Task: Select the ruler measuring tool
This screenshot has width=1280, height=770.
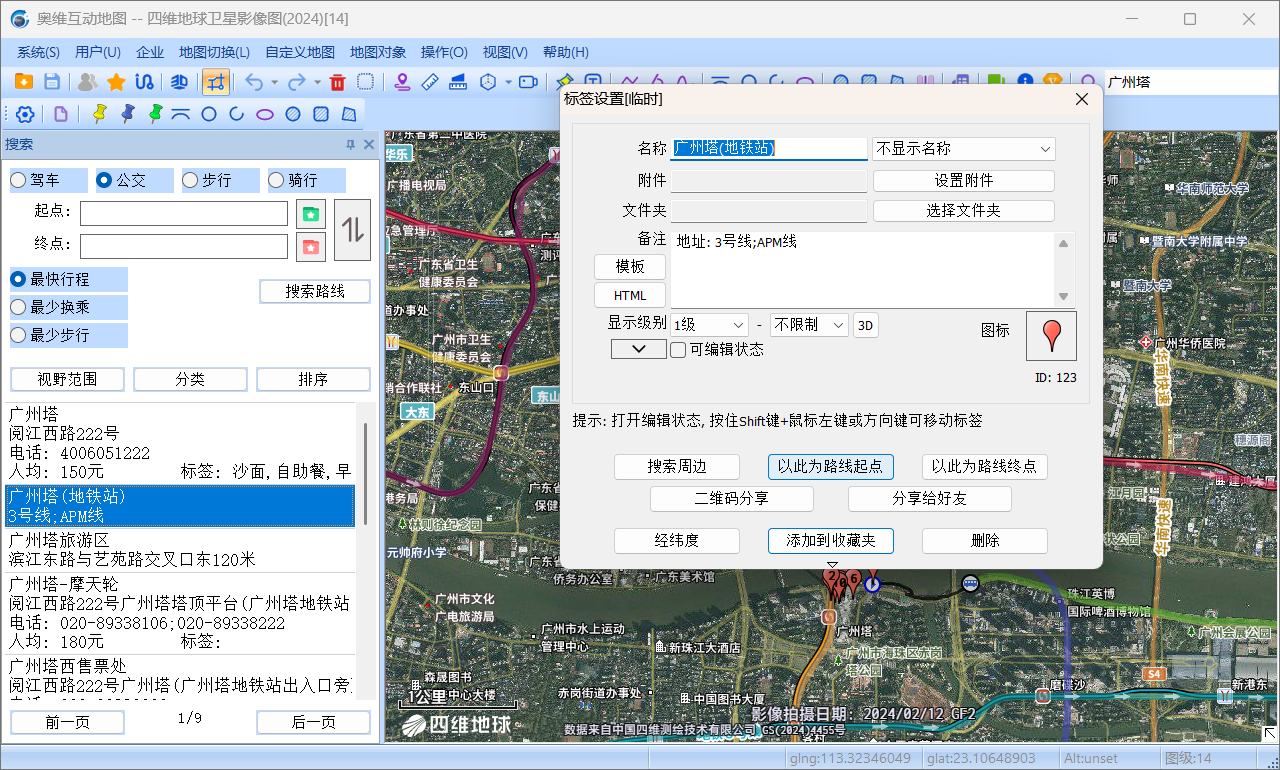Action: [430, 82]
